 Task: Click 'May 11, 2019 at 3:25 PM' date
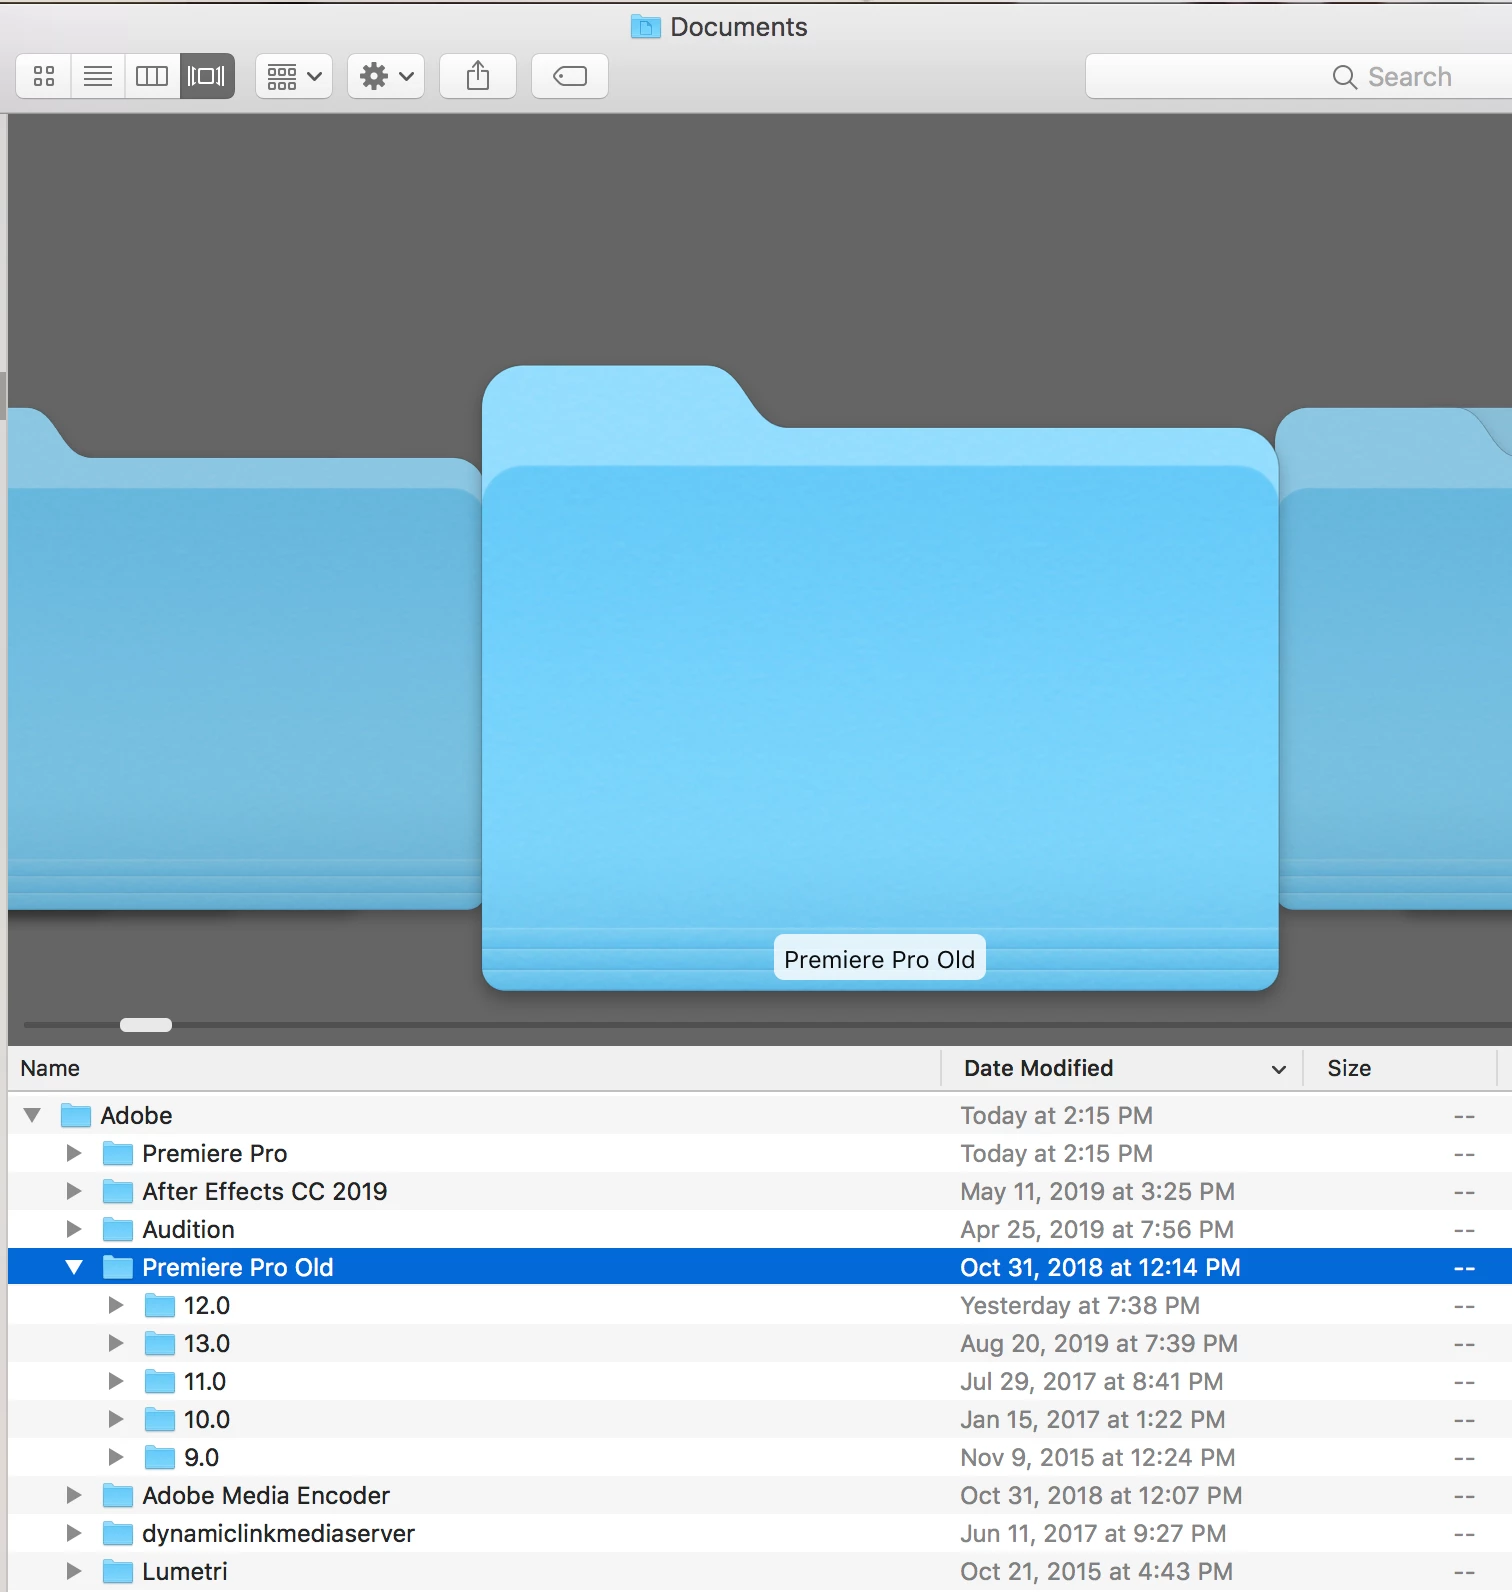1098,1191
